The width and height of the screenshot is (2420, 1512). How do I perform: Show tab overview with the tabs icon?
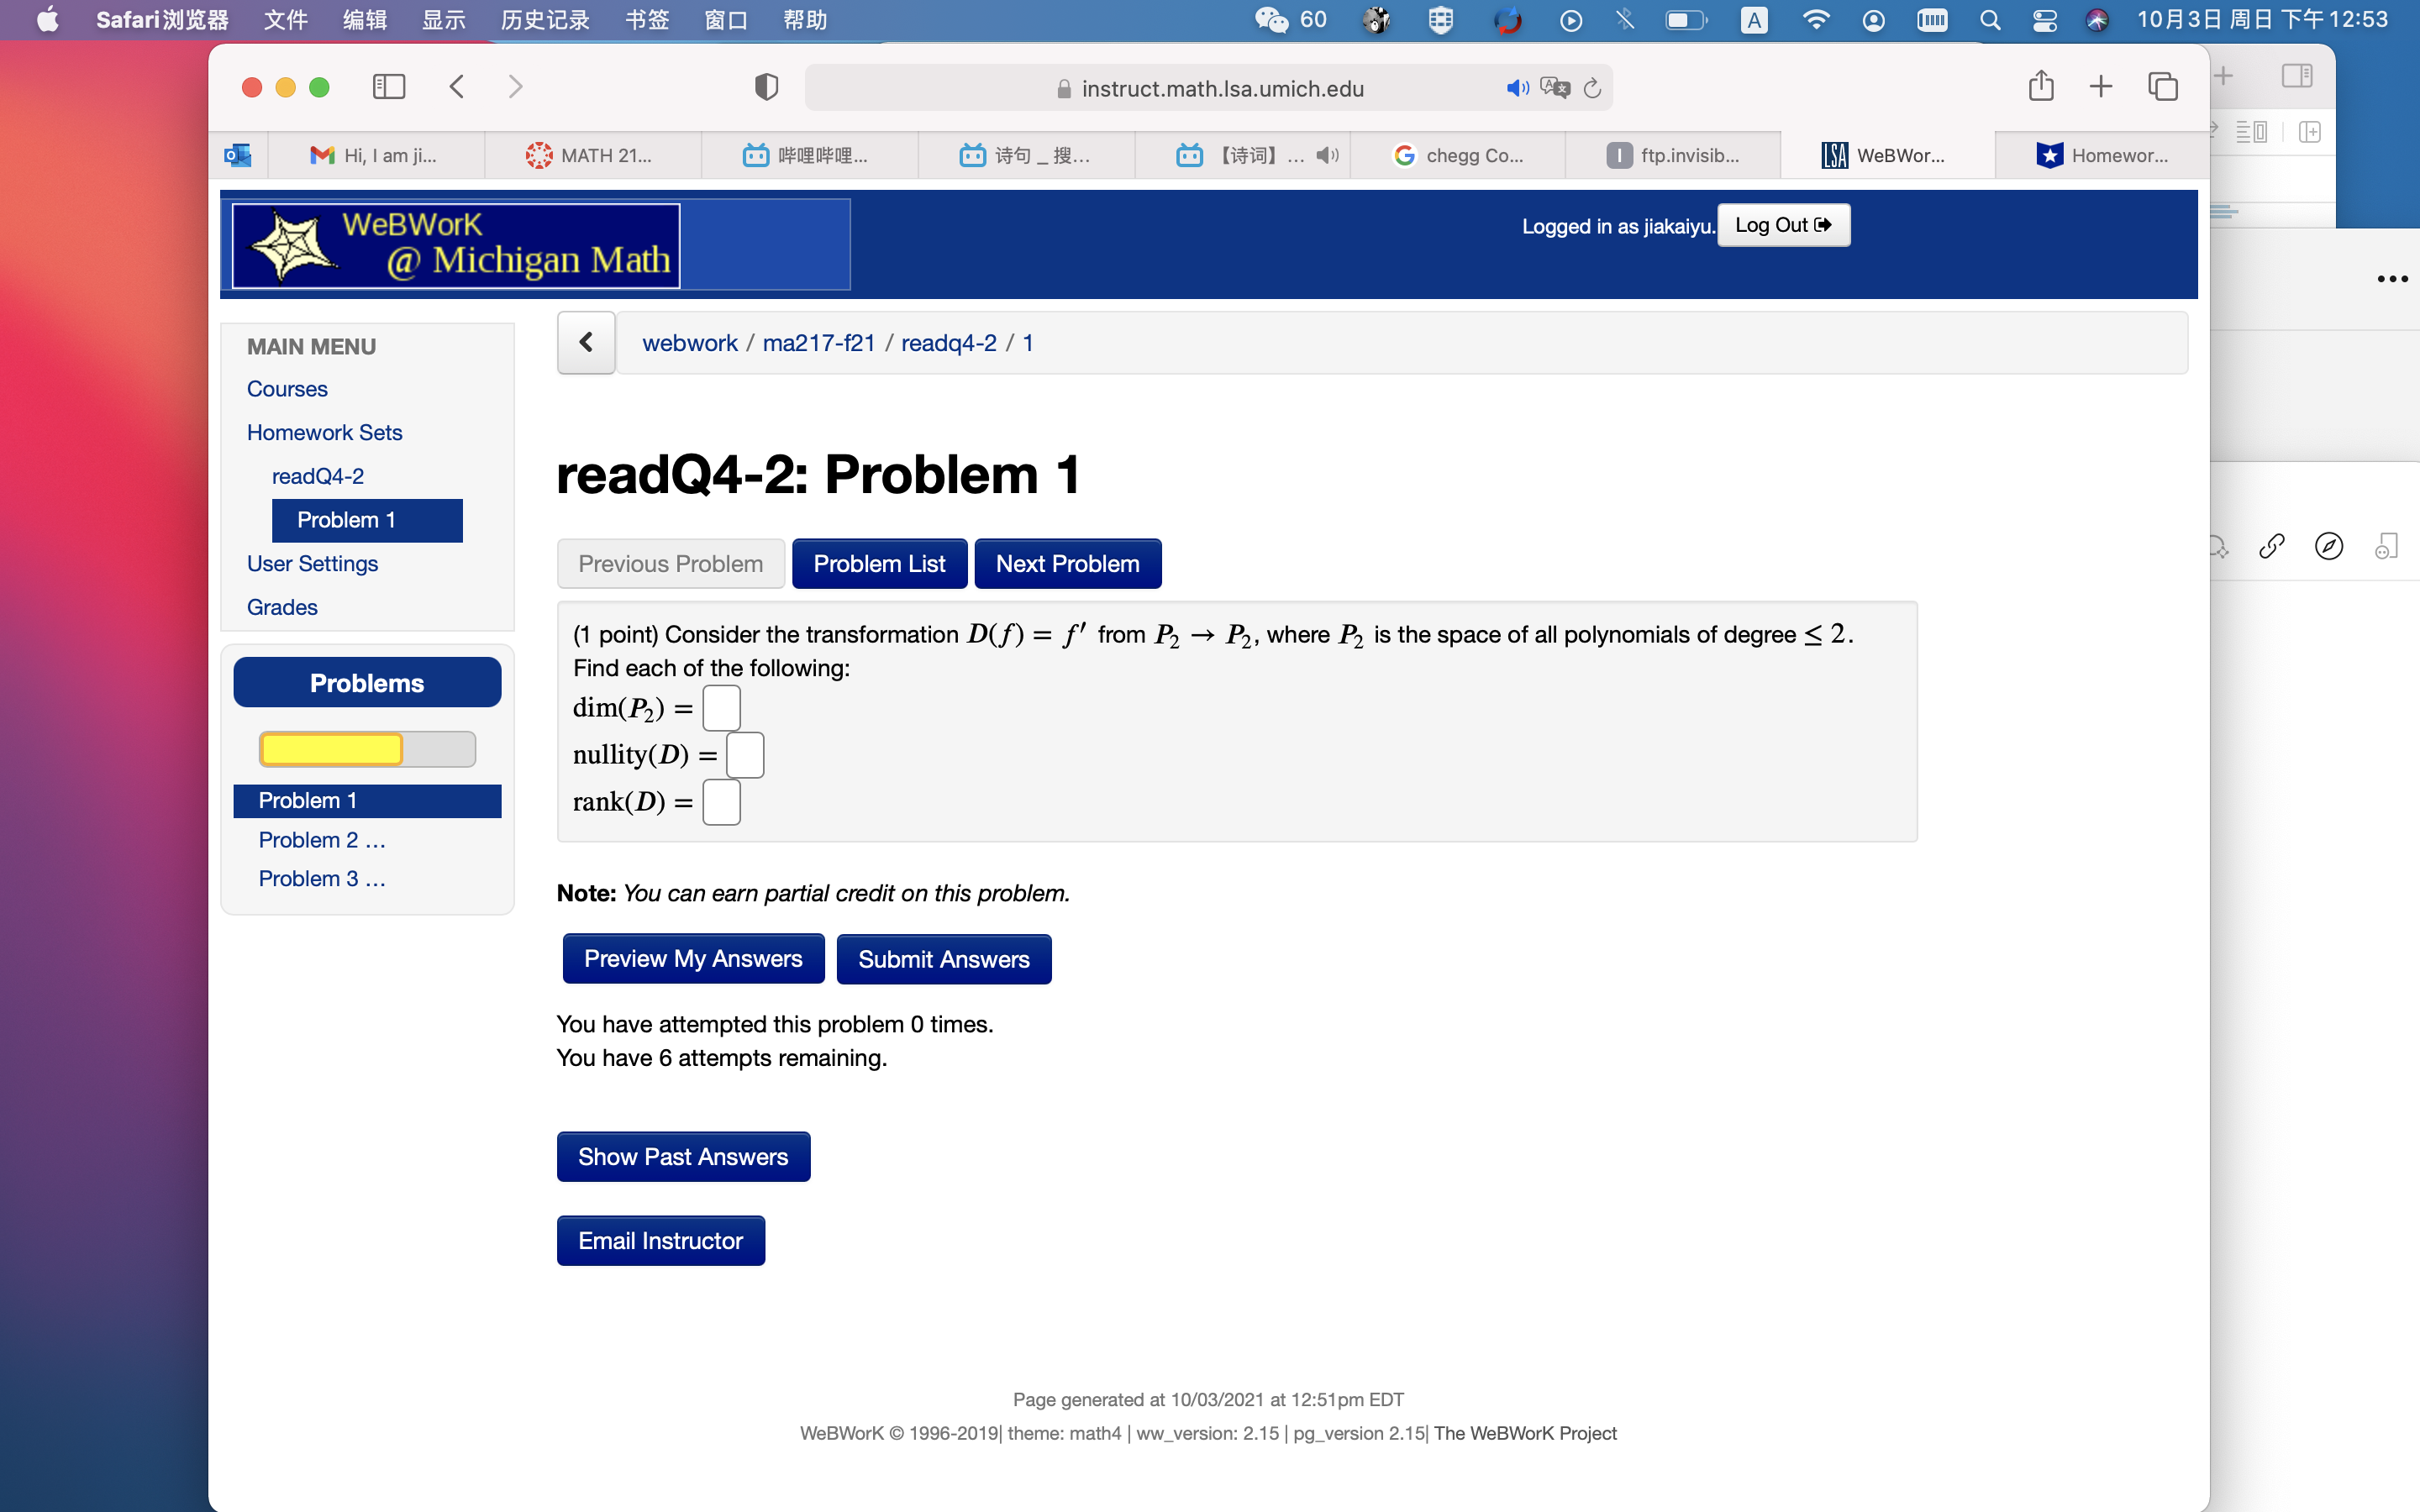tap(2162, 87)
